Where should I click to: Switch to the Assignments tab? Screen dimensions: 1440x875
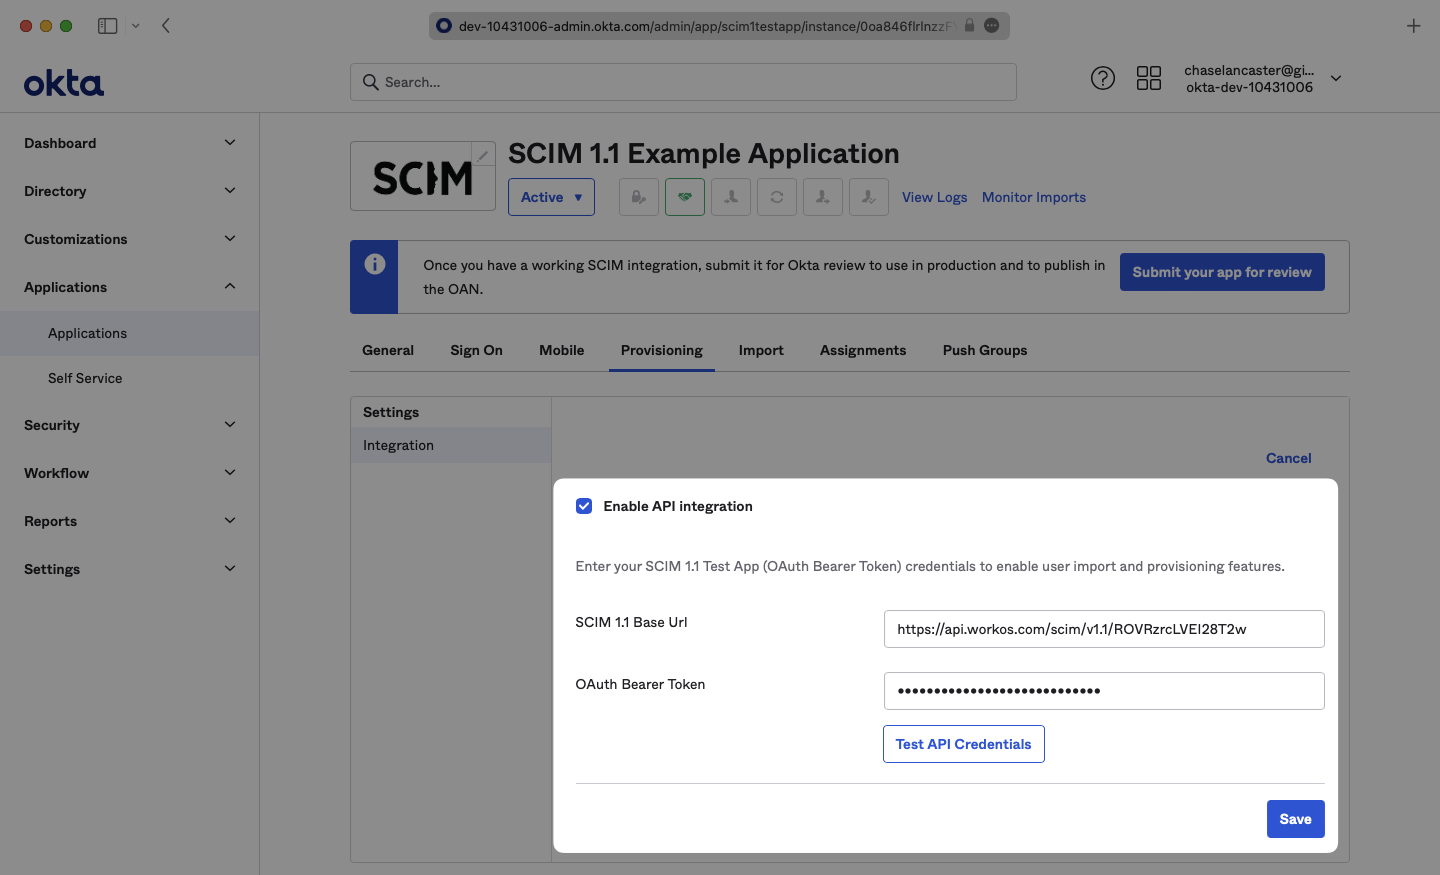863,350
